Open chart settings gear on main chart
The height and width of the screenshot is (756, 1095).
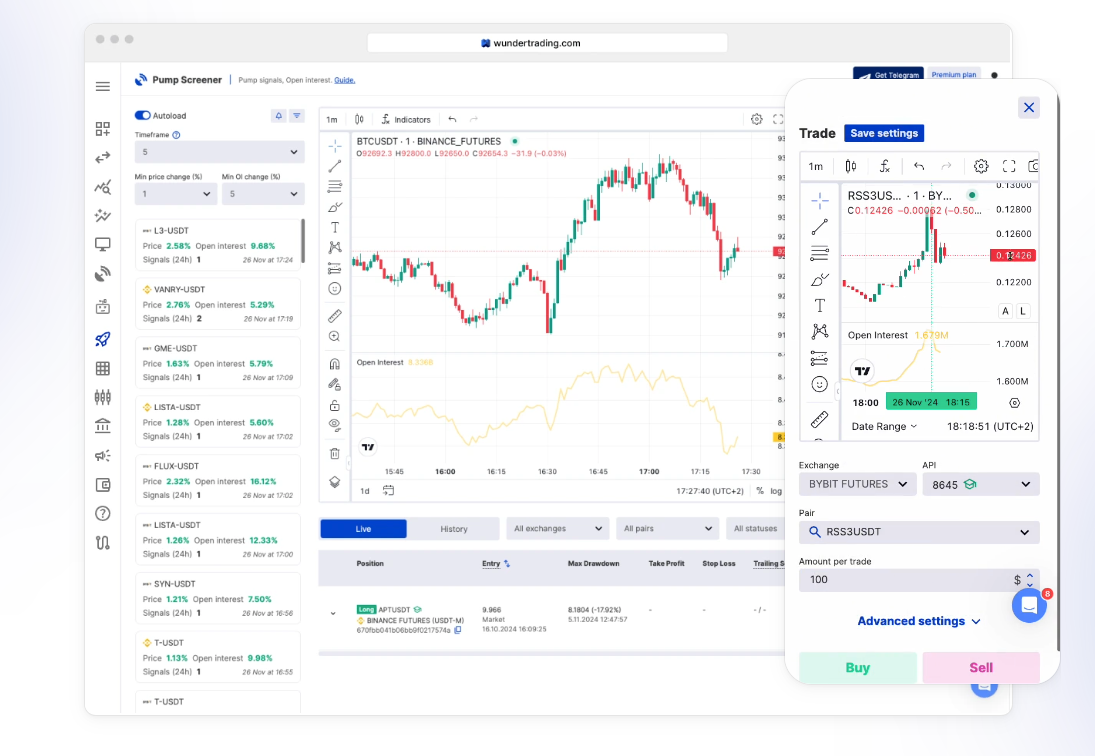coord(756,119)
